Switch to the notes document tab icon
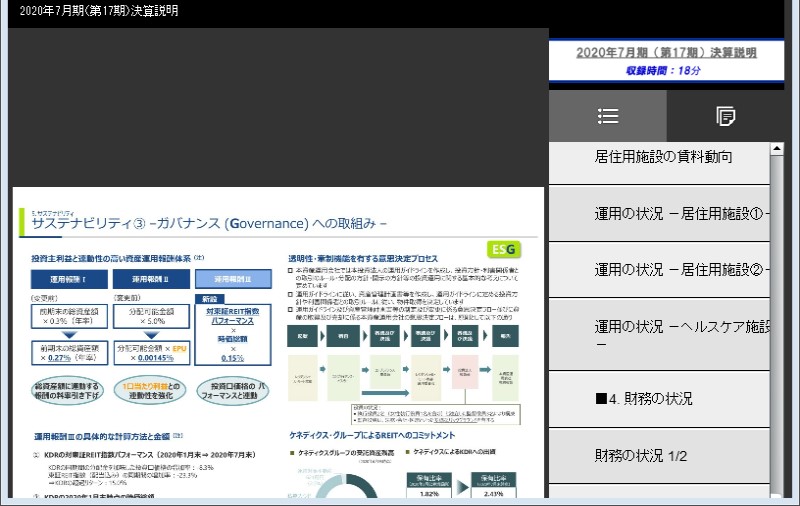 click(725, 116)
